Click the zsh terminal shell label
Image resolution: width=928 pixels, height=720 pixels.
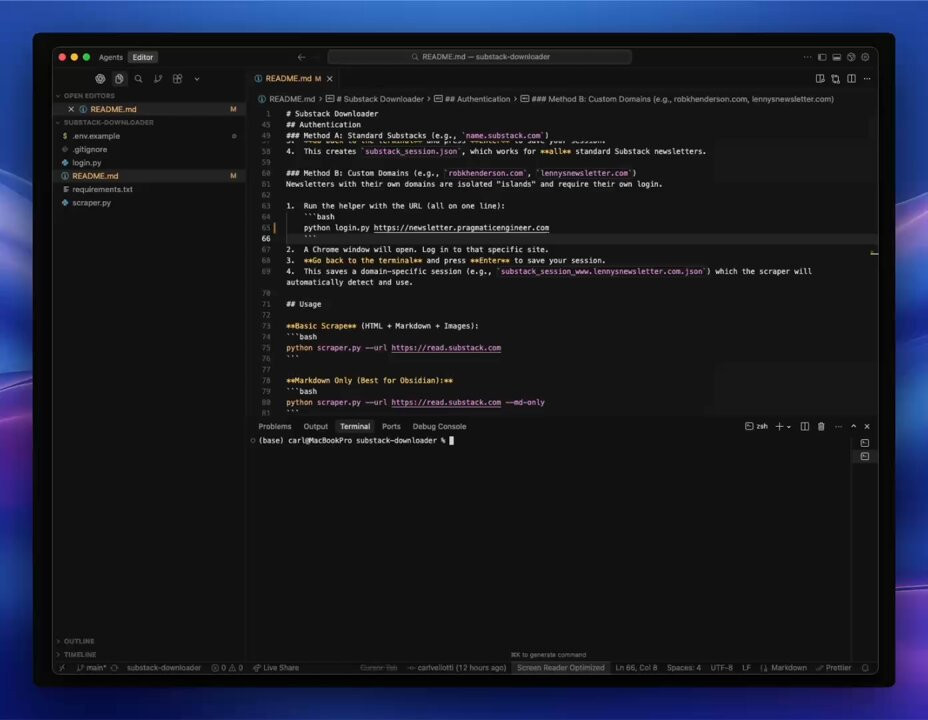[756, 427]
